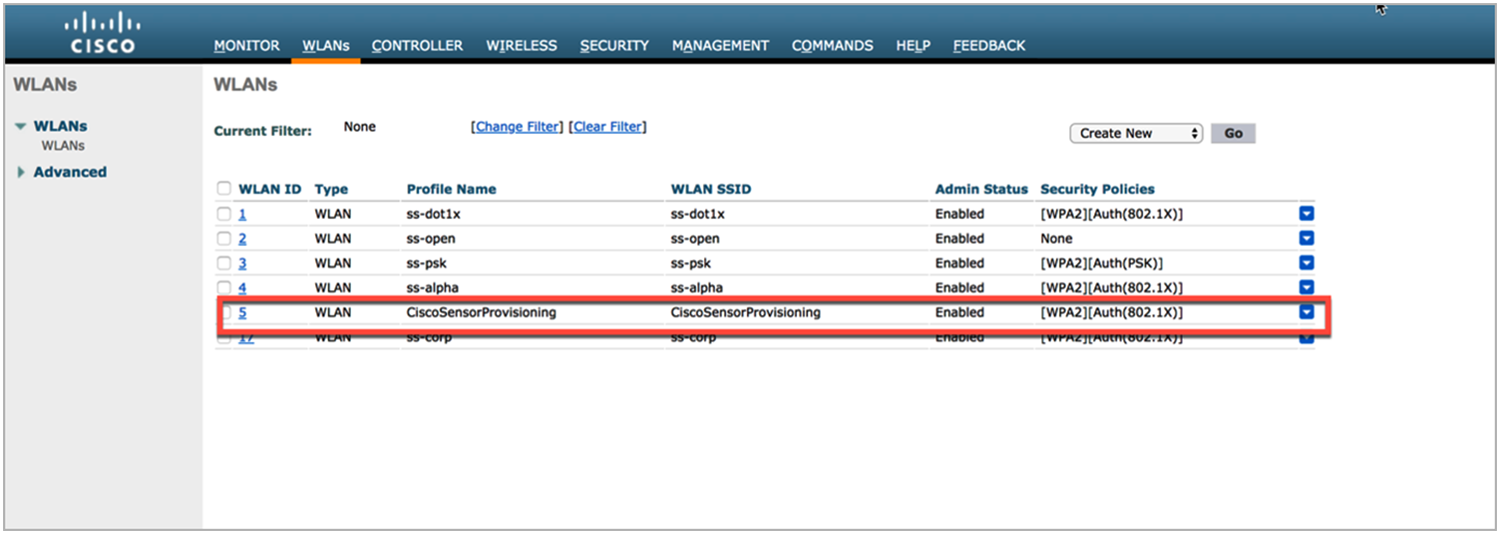Click the Advanced sidebar label
The height and width of the screenshot is (534, 1500).
pyautogui.click(x=70, y=172)
